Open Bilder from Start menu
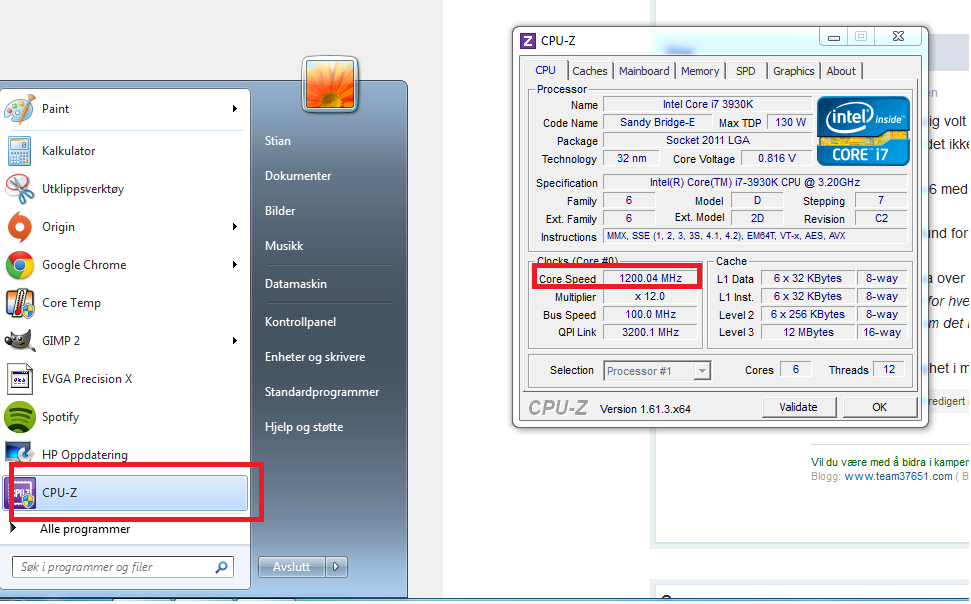971x604 pixels. pos(280,211)
